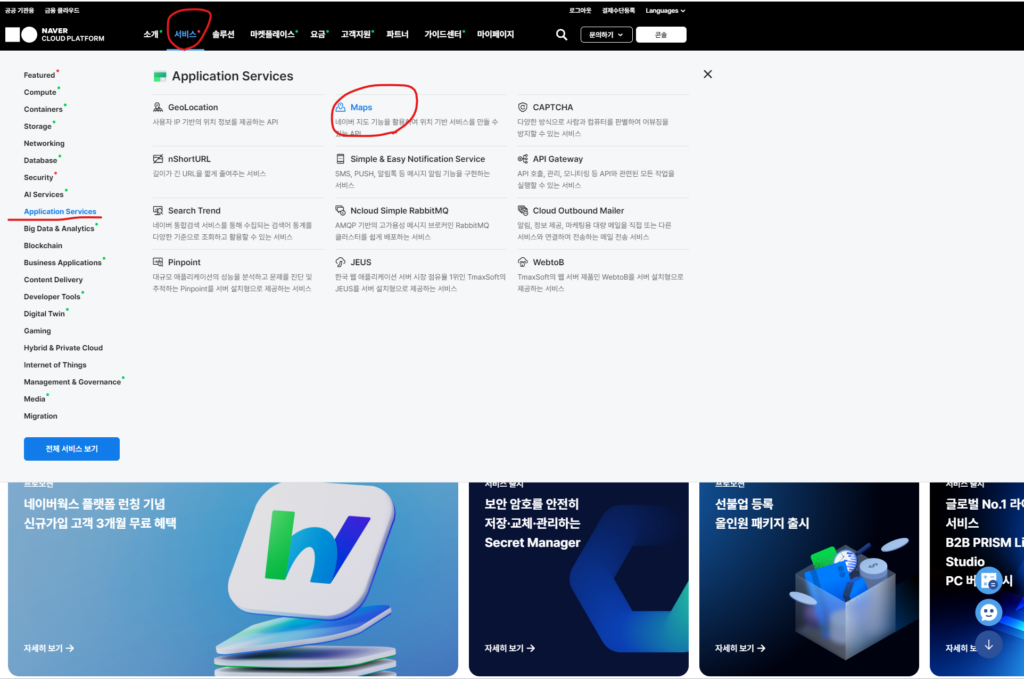
Task: Open the 솔루션 menu
Action: pyautogui.click(x=223, y=35)
